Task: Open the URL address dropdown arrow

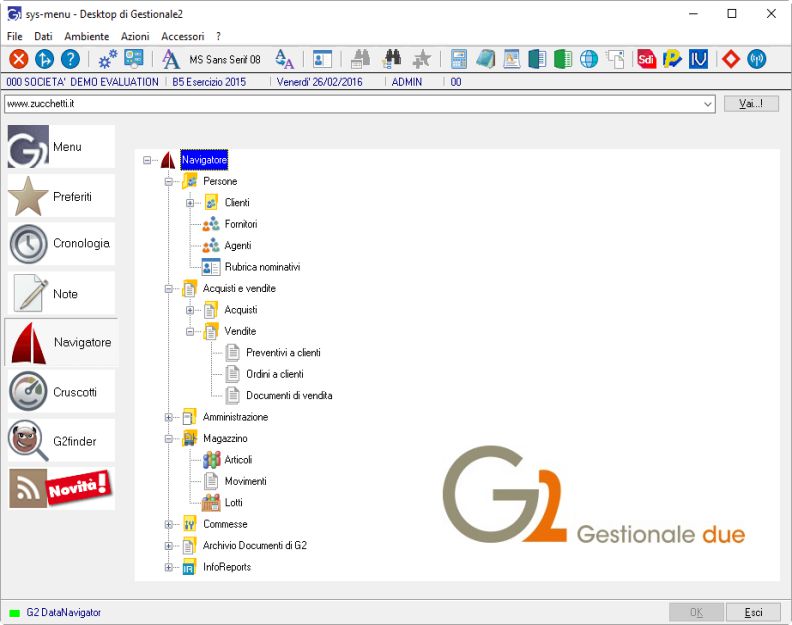Action: (x=708, y=104)
